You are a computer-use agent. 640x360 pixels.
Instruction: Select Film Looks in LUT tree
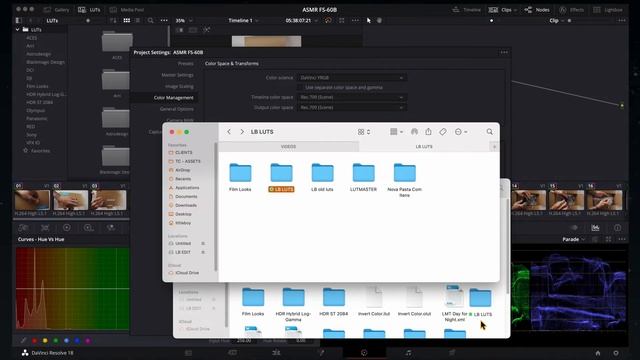point(37,86)
